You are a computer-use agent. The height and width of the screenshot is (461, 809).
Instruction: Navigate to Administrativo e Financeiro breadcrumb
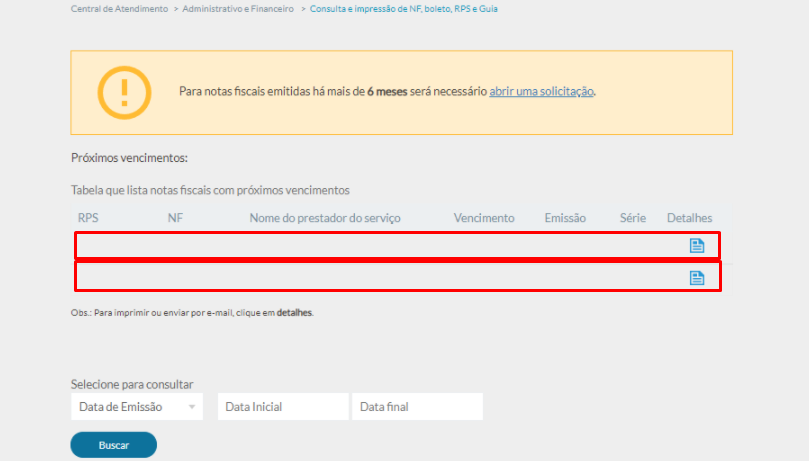tap(238, 8)
